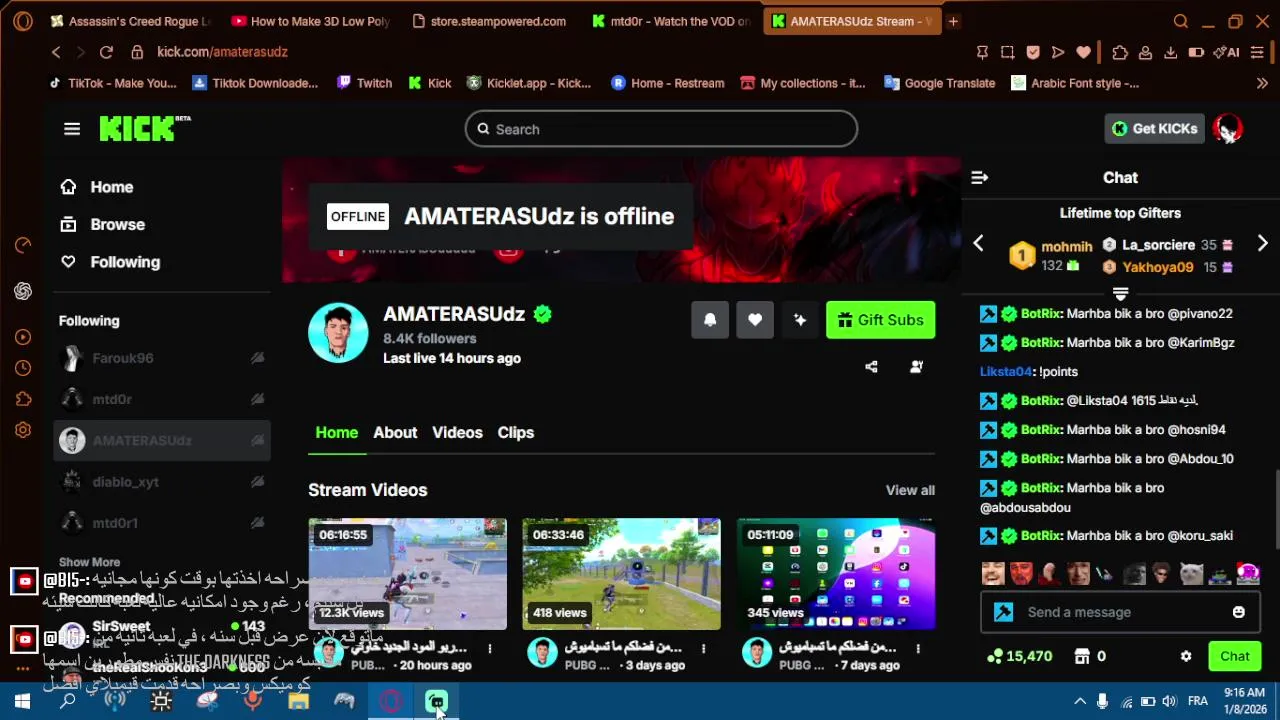The width and height of the screenshot is (1280, 720).
Task: Click the green Chat send button
Action: pyautogui.click(x=1234, y=657)
